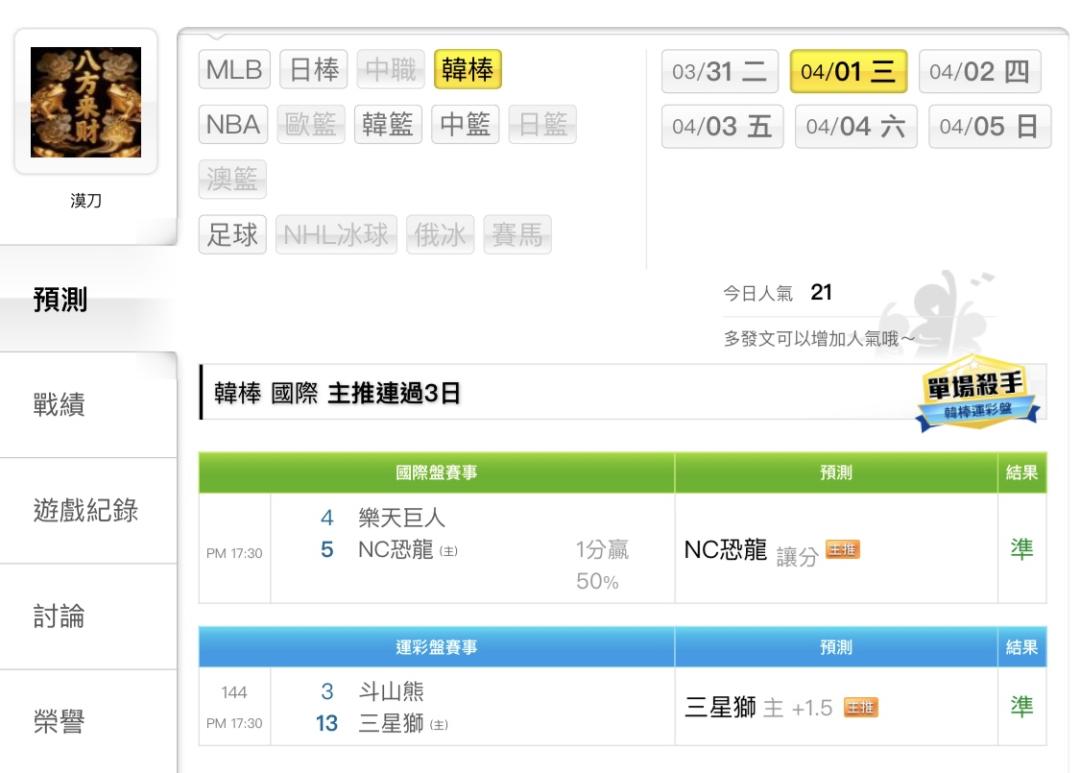Image resolution: width=1080 pixels, height=773 pixels.
Task: Open the 榮譽 sidebar tab
Action: [x=60, y=721]
